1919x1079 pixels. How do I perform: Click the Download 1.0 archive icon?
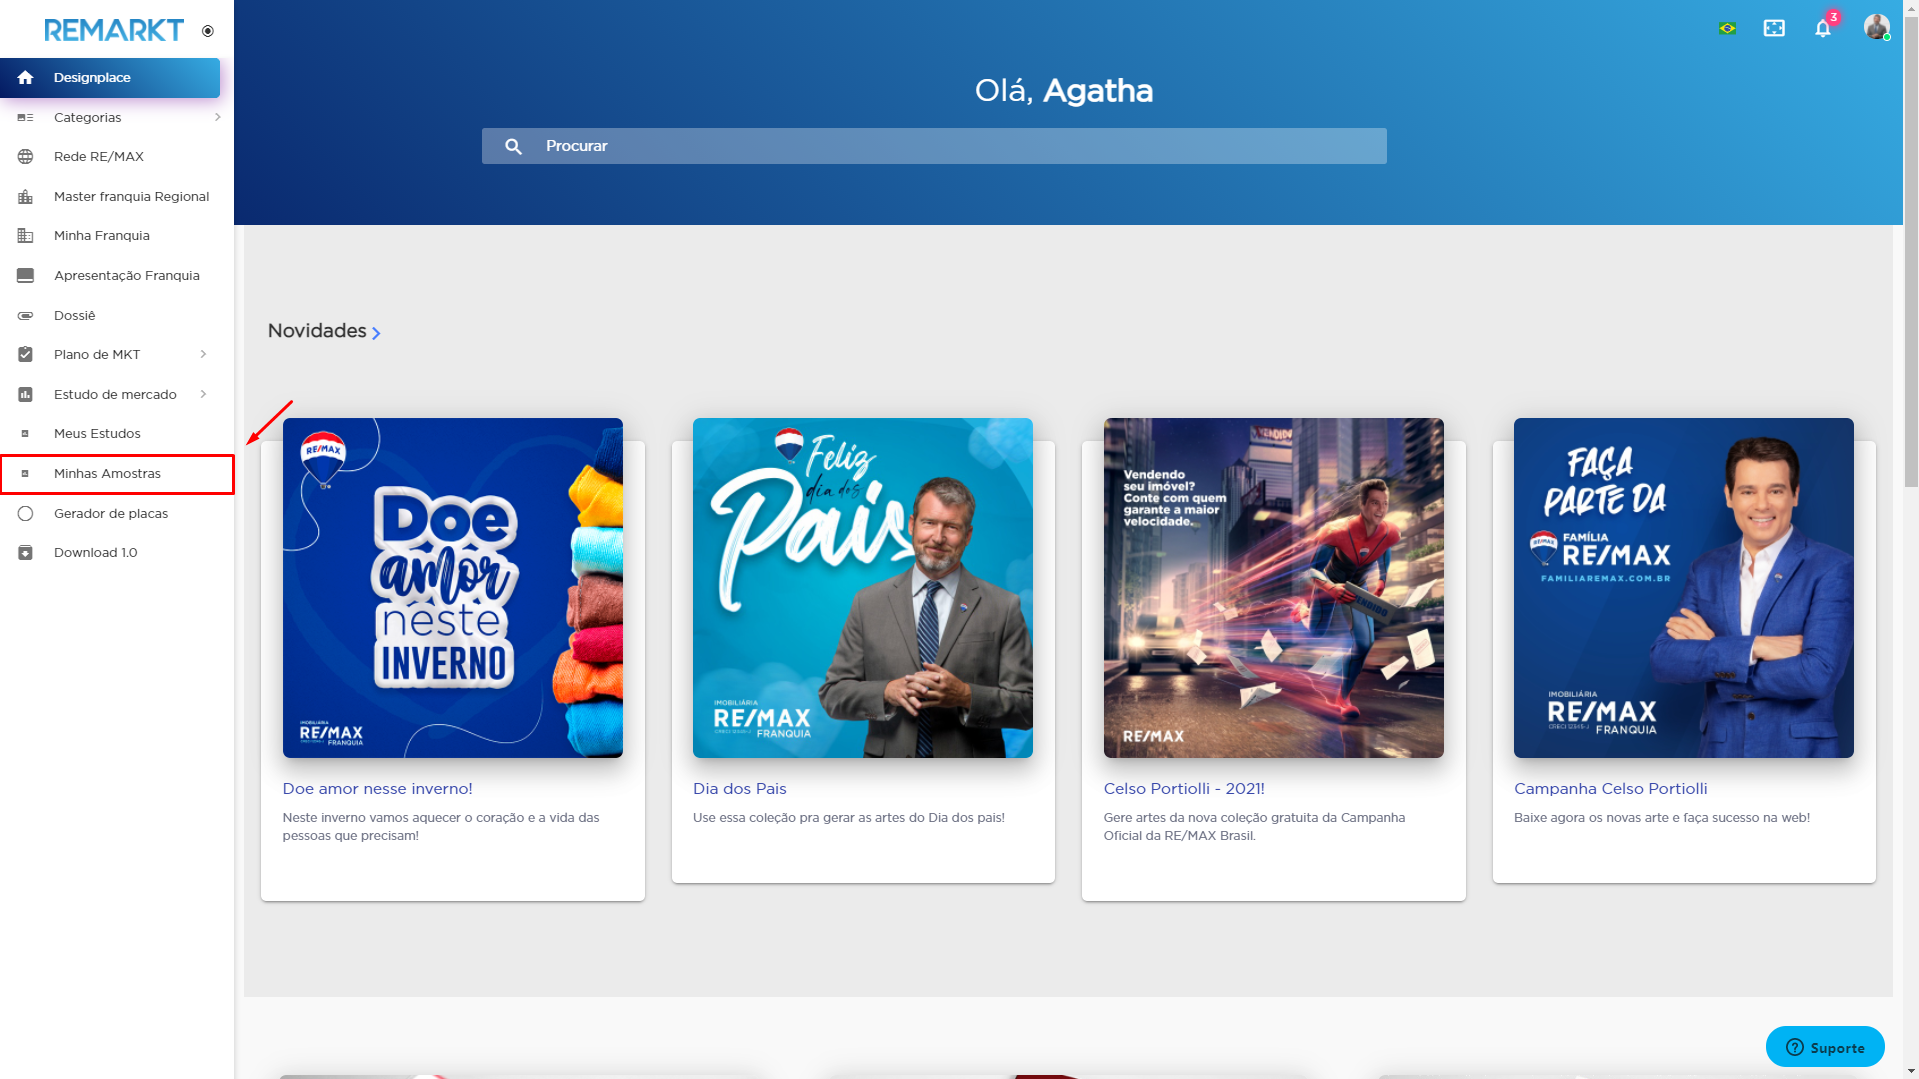[x=26, y=553]
